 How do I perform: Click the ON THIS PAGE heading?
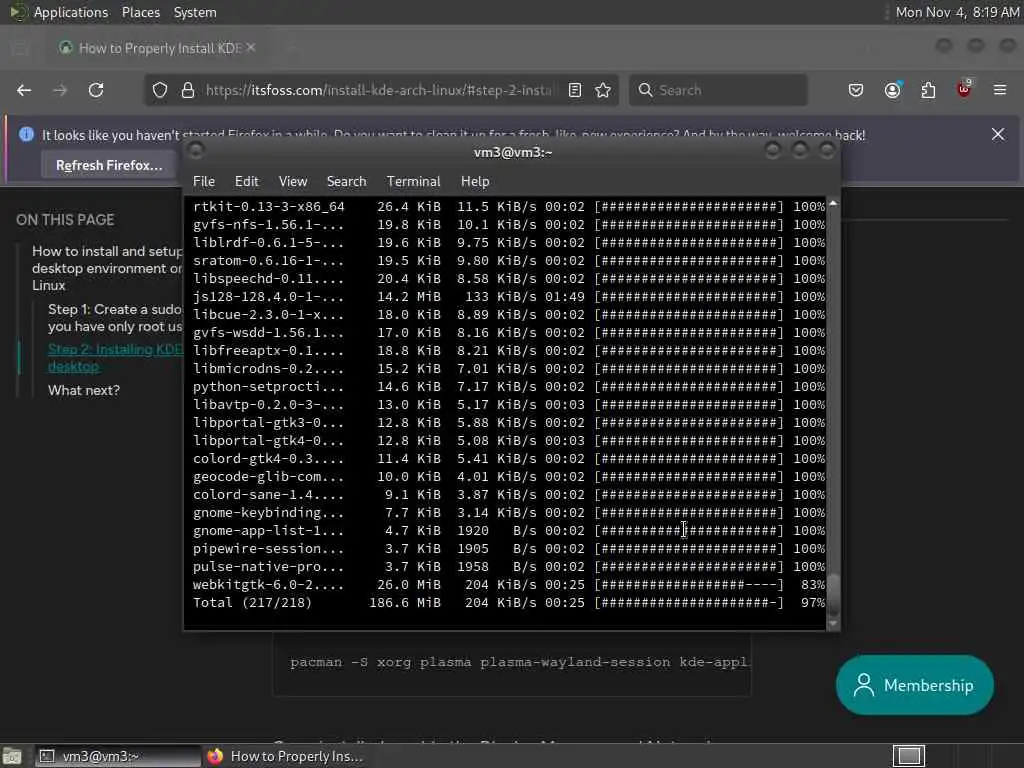[65, 220]
